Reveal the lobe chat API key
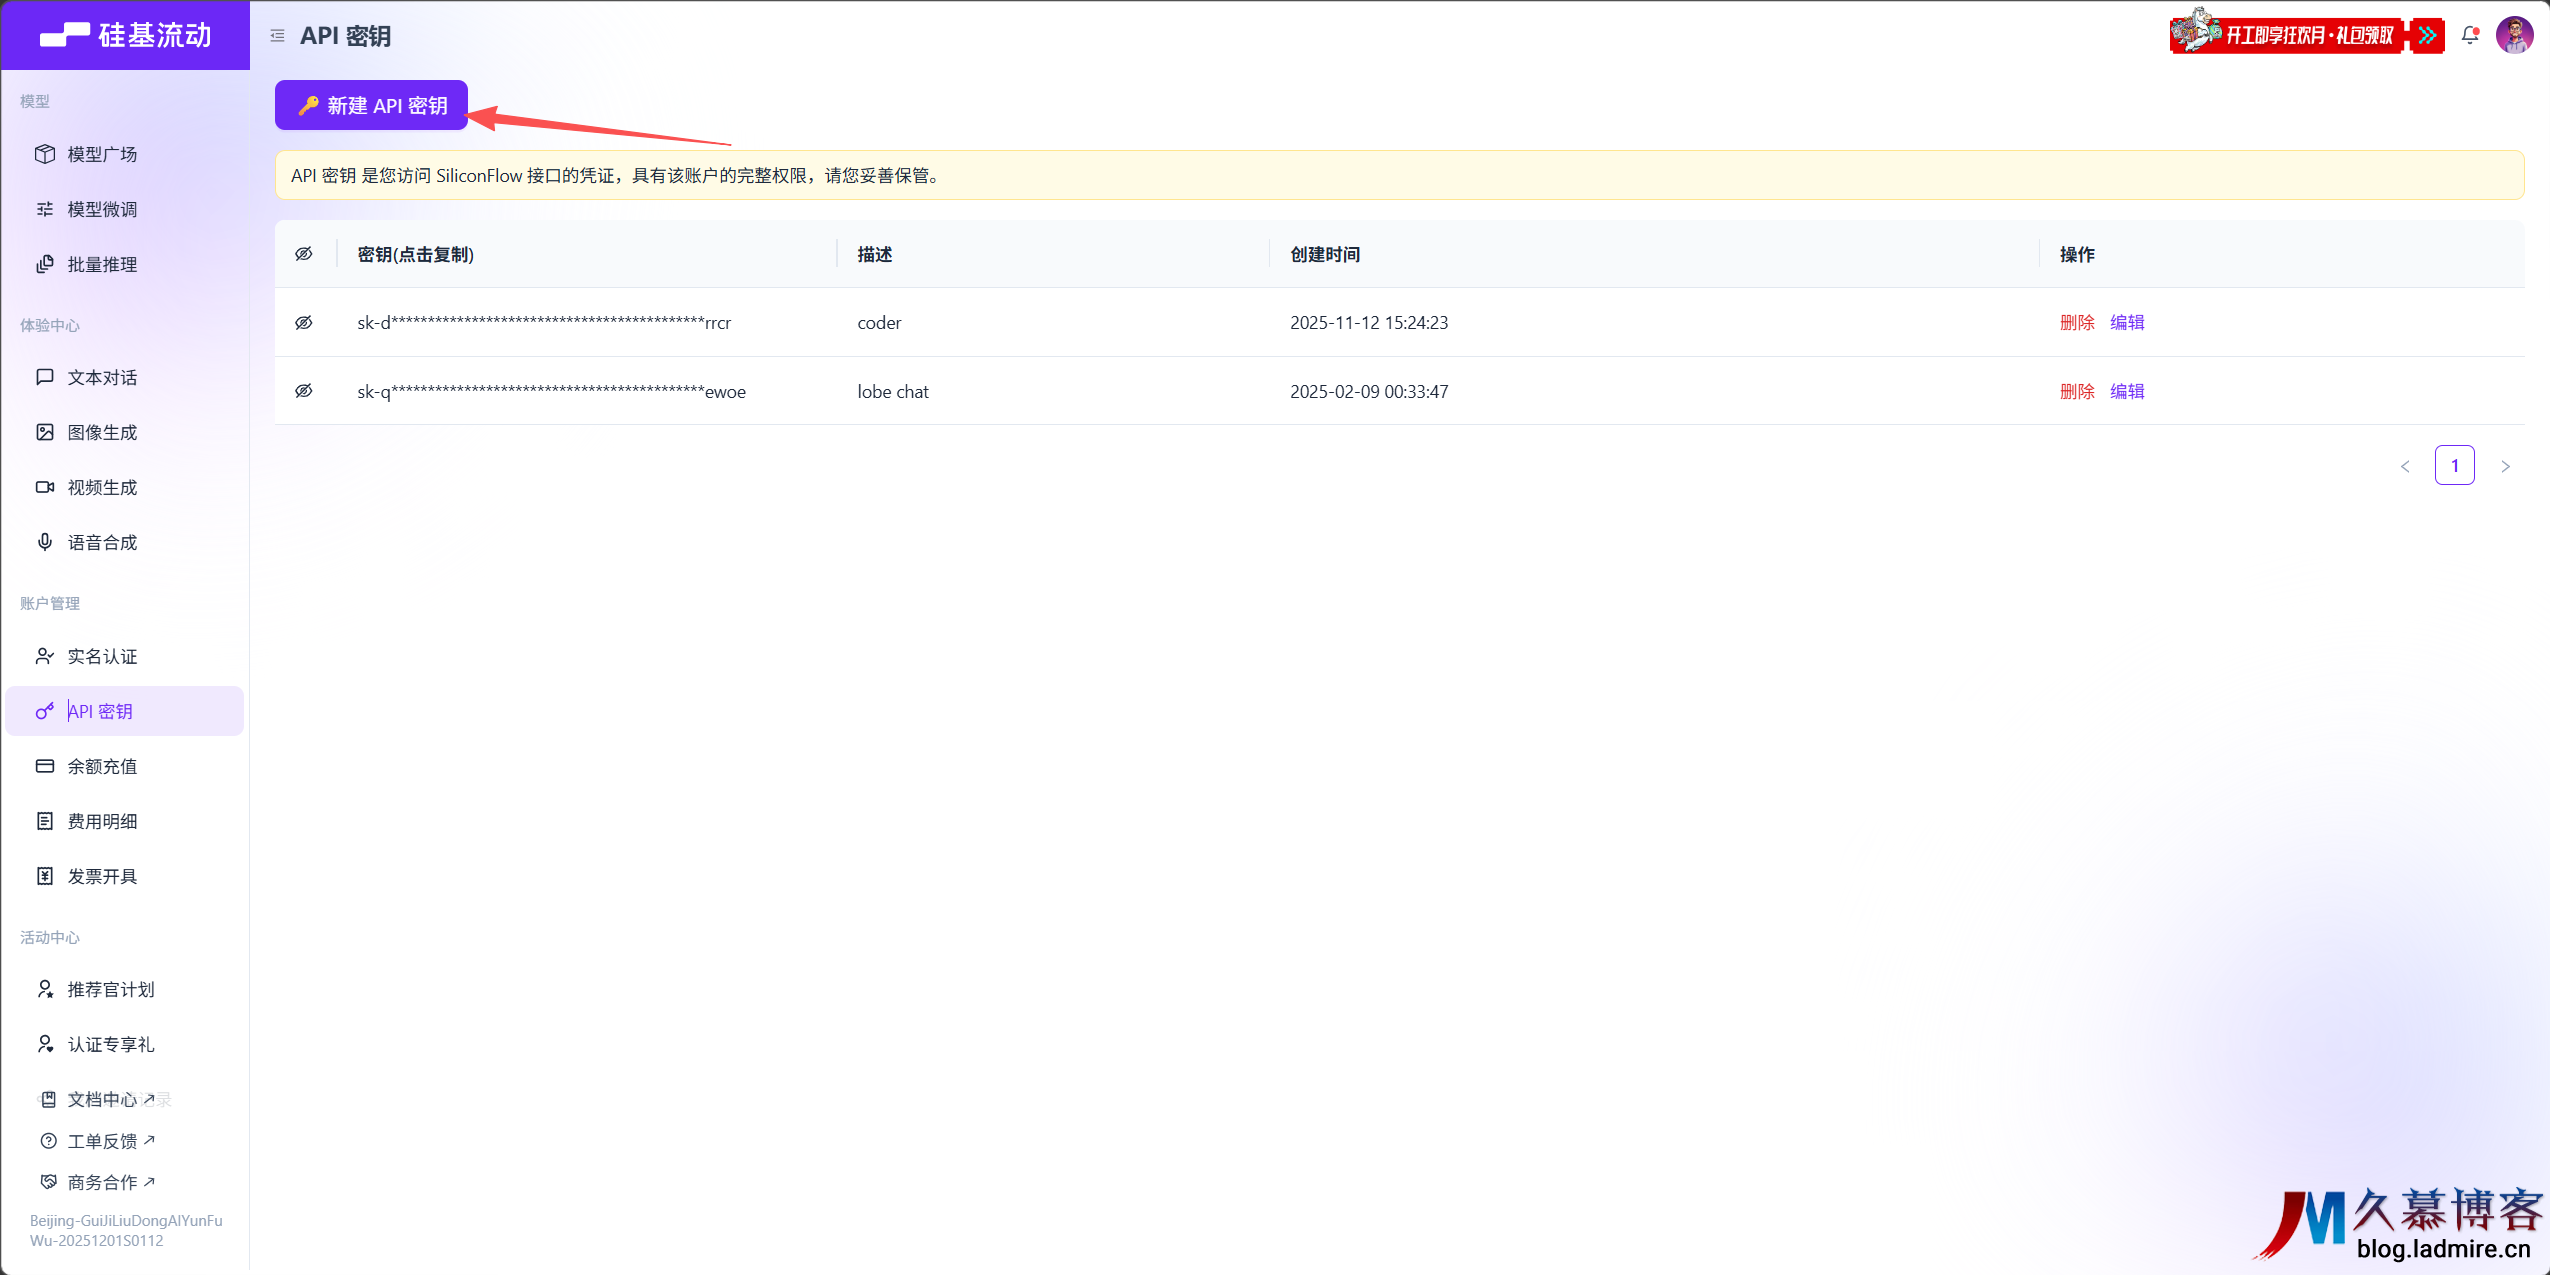 [304, 391]
